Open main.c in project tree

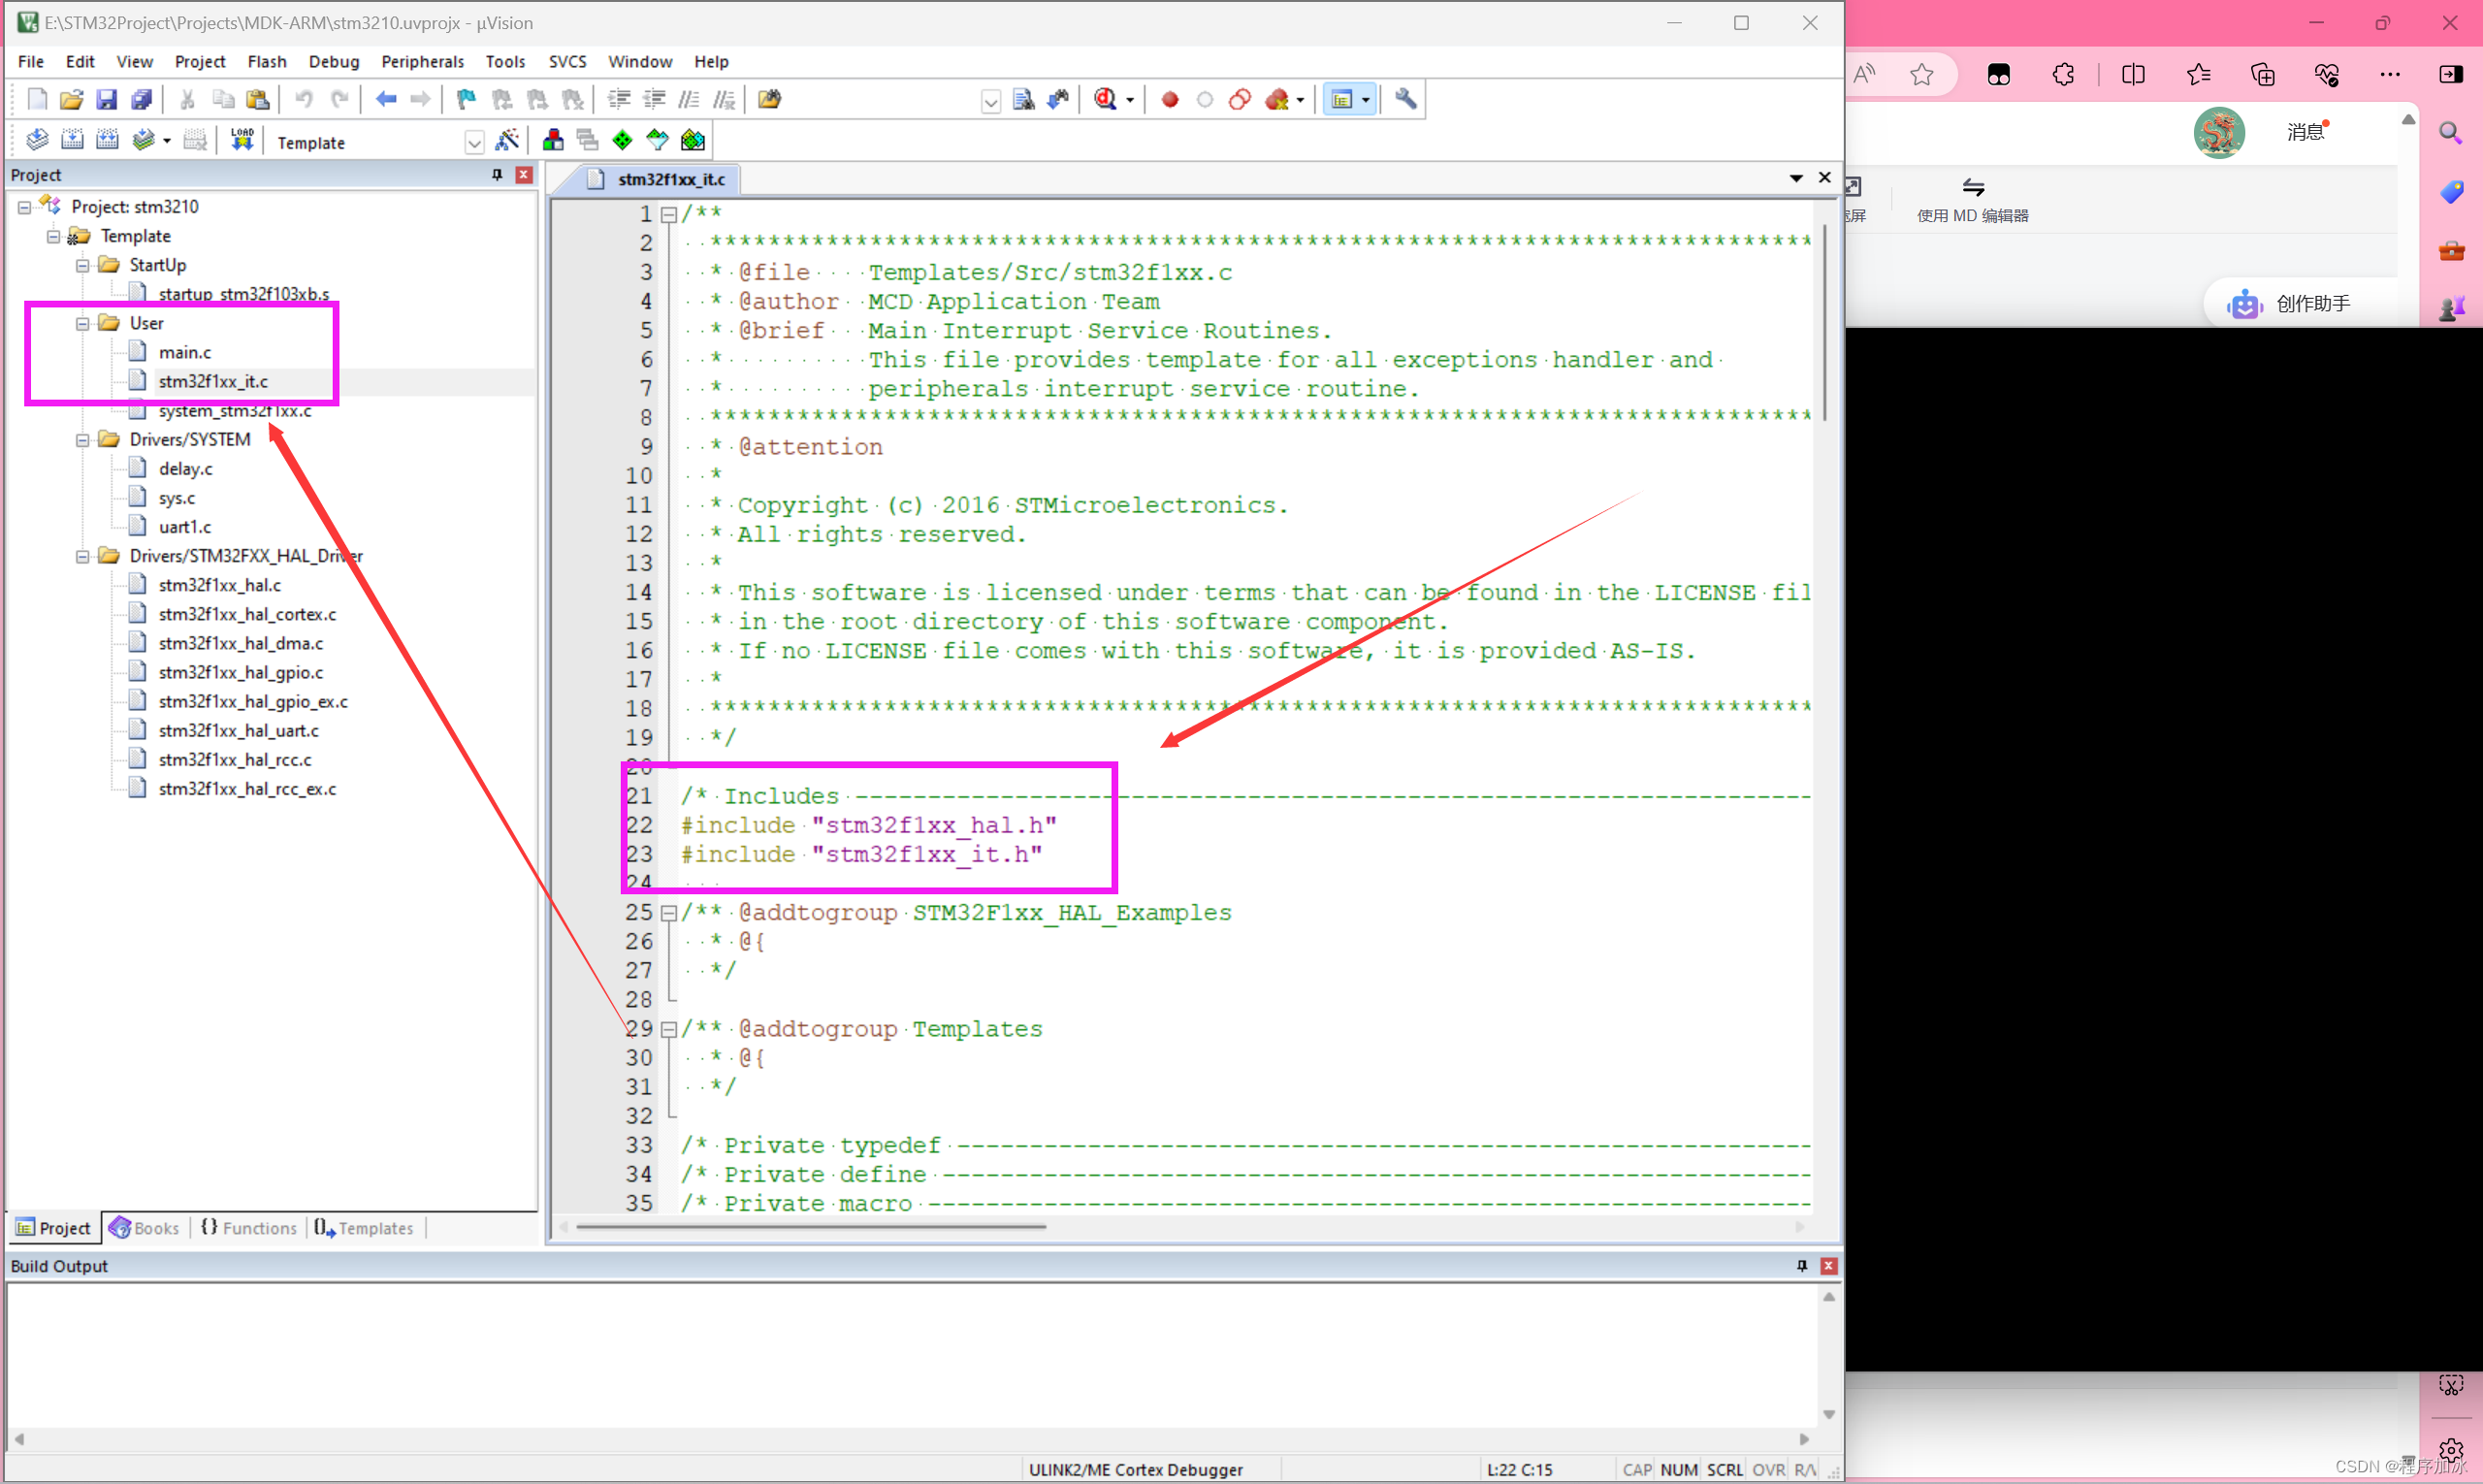tap(185, 352)
